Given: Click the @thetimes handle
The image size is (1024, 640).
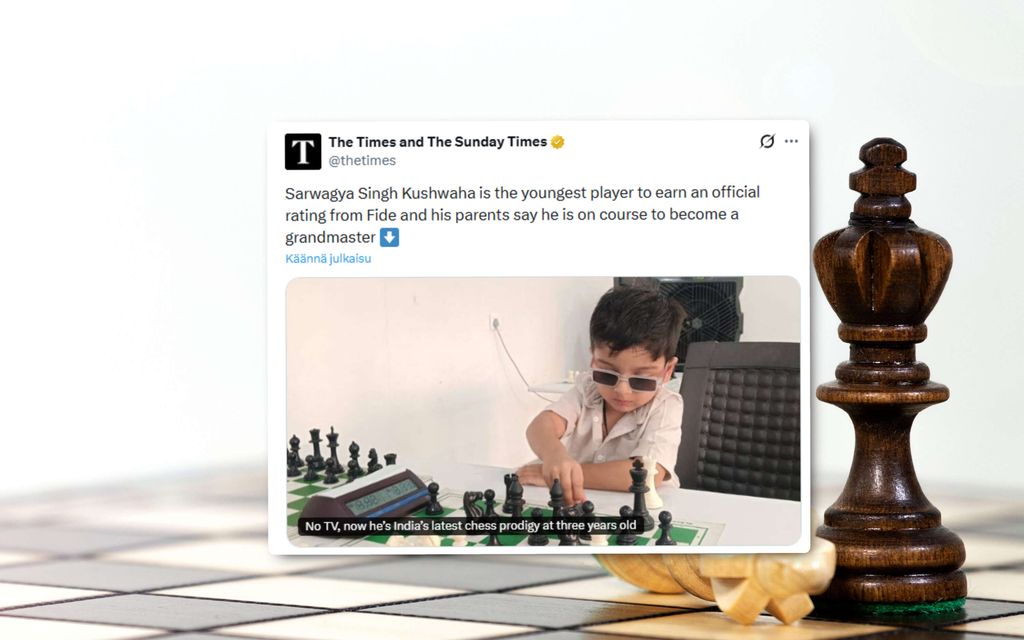Looking at the screenshot, I should click(362, 161).
